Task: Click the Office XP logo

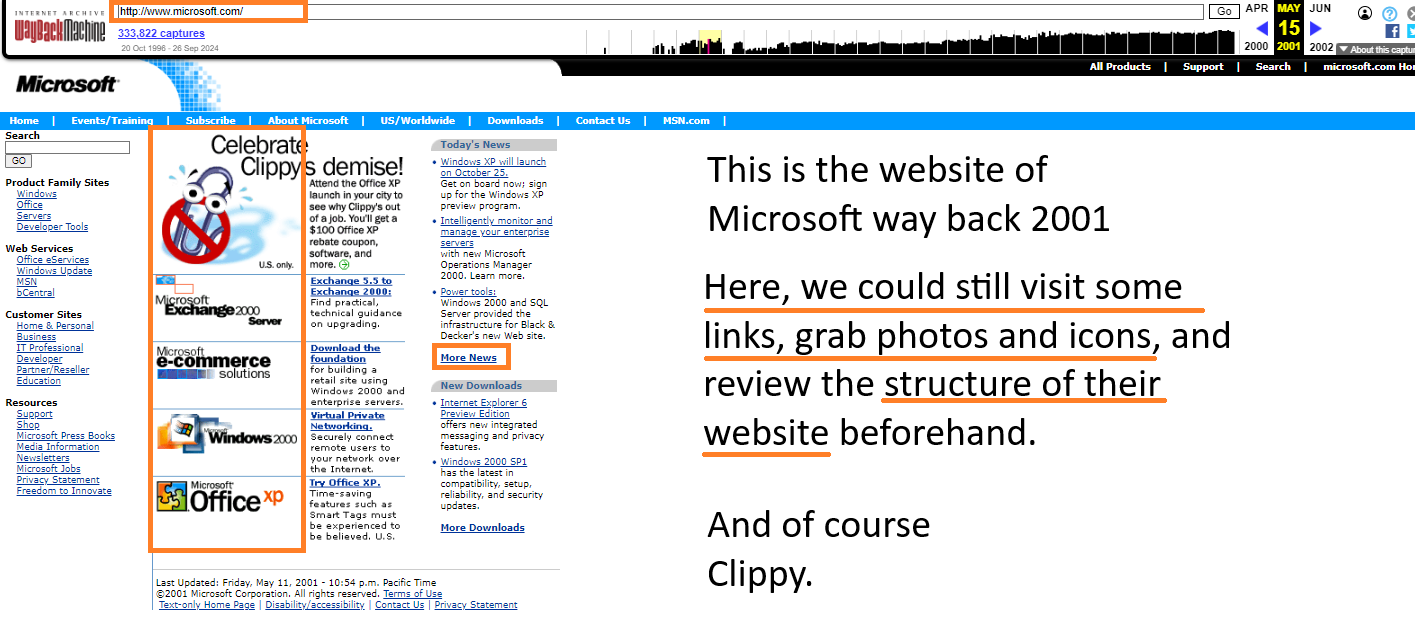Action: click(x=221, y=497)
